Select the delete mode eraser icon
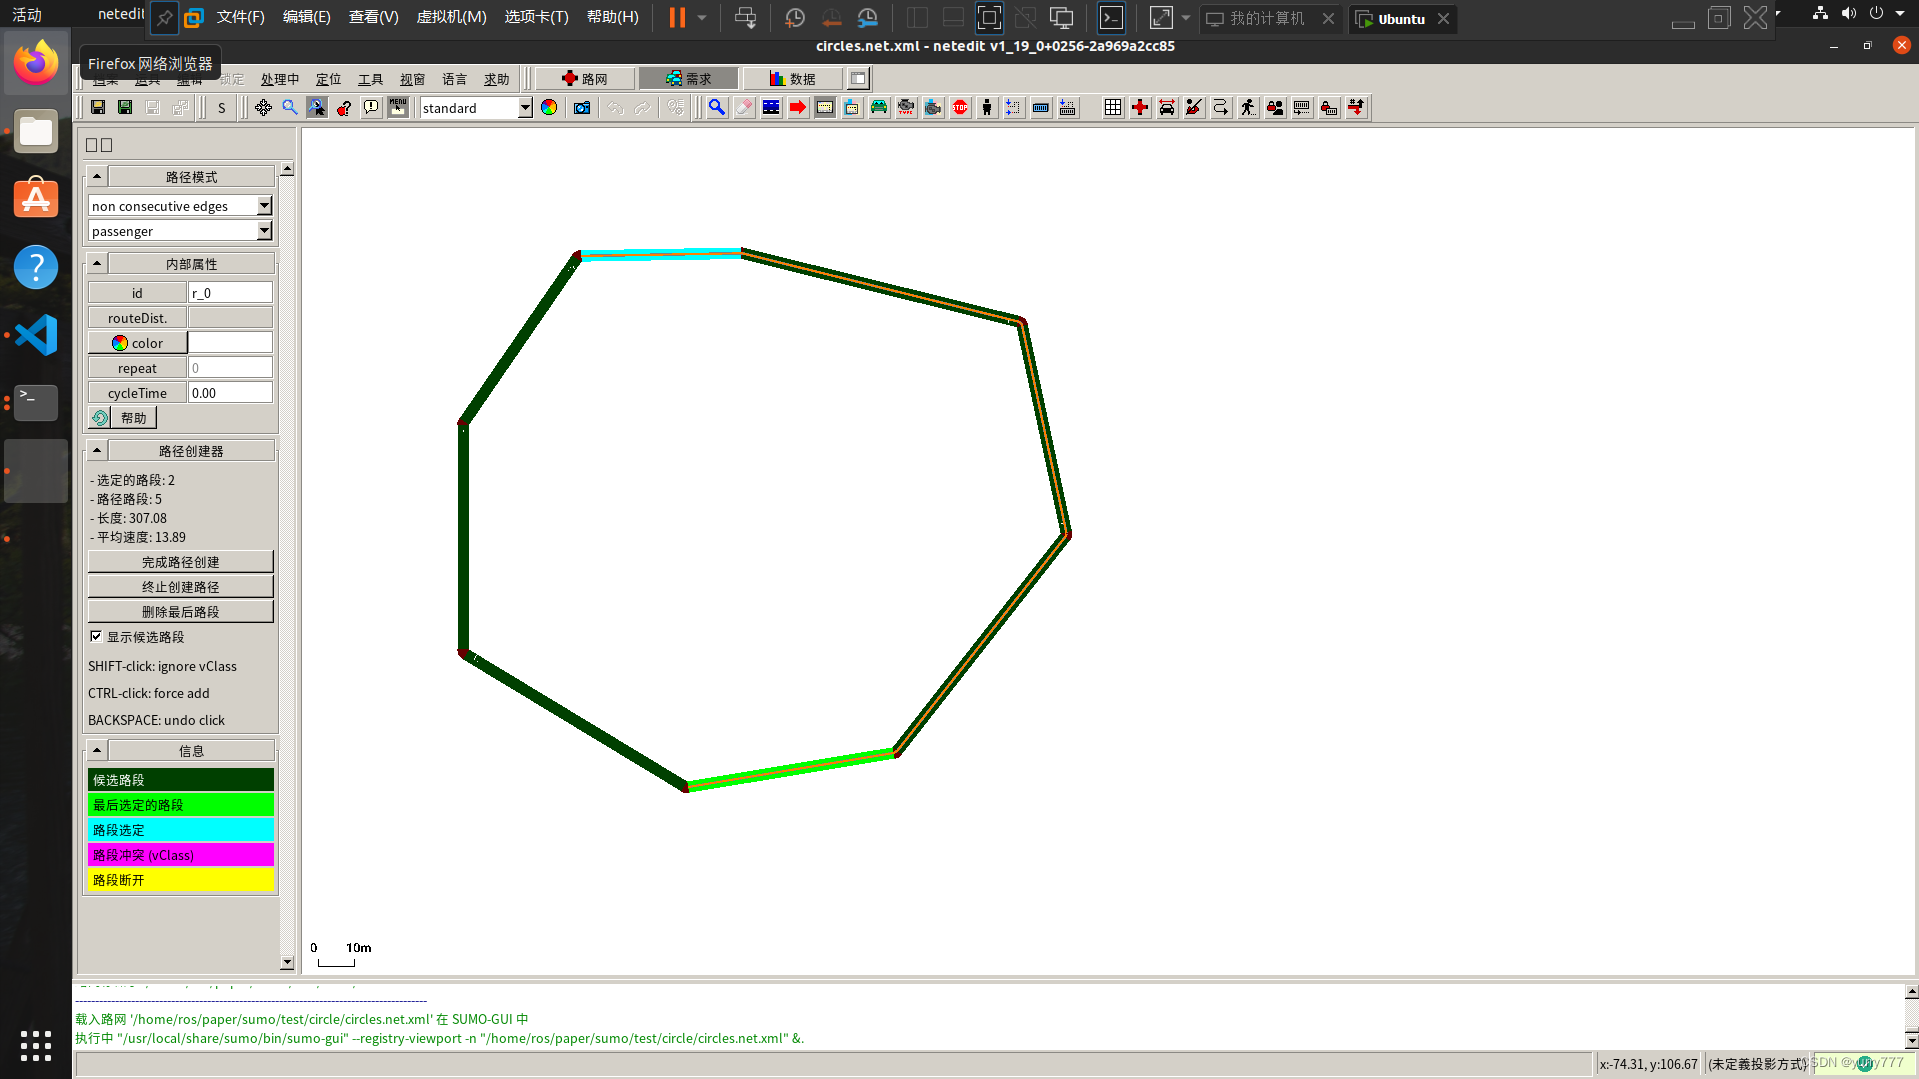The image size is (1919, 1079). (744, 108)
